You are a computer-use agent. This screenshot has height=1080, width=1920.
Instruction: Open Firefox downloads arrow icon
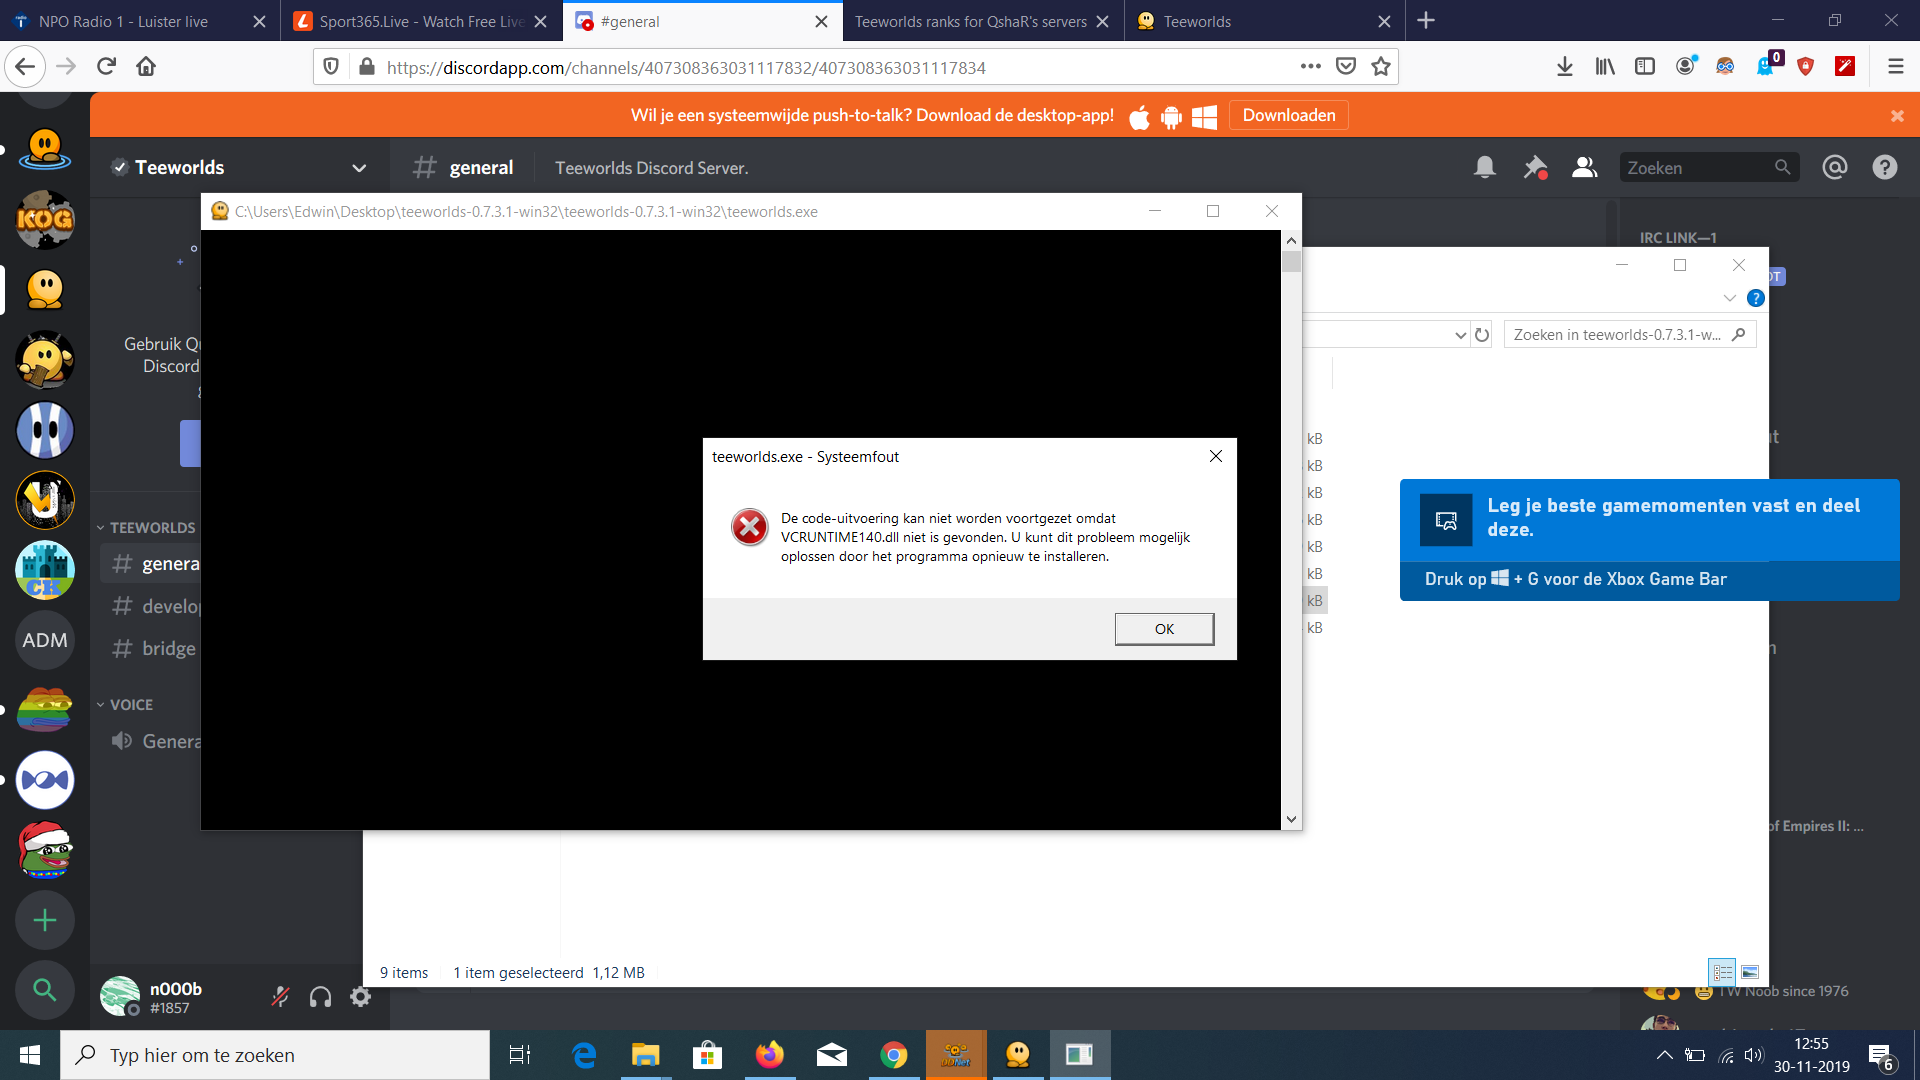click(1565, 67)
